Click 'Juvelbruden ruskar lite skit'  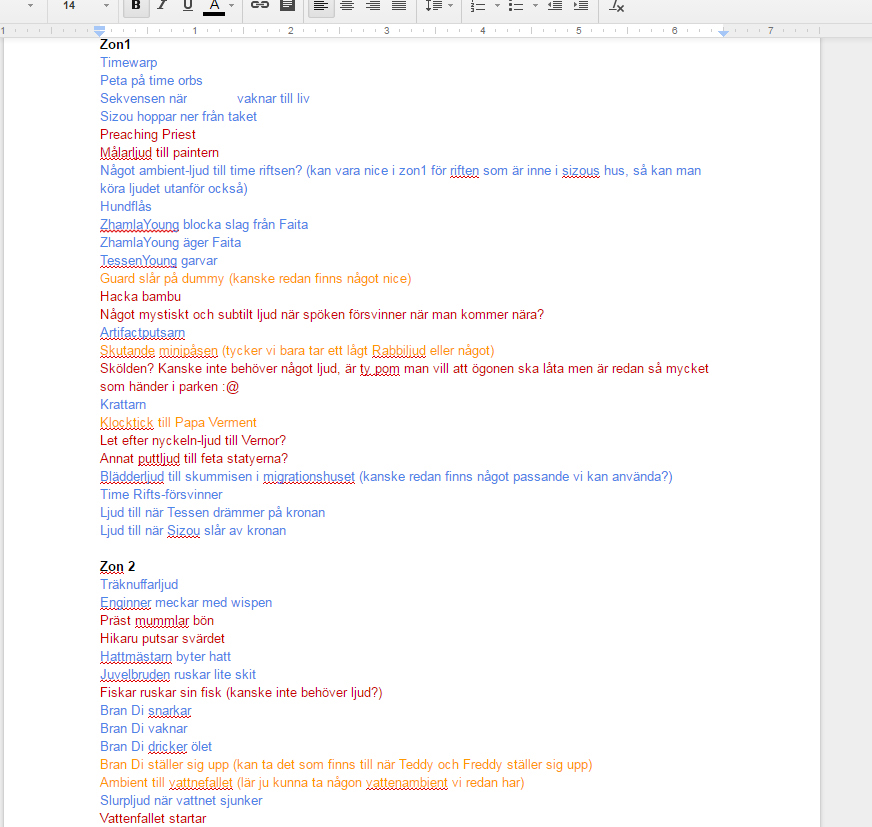pos(178,675)
